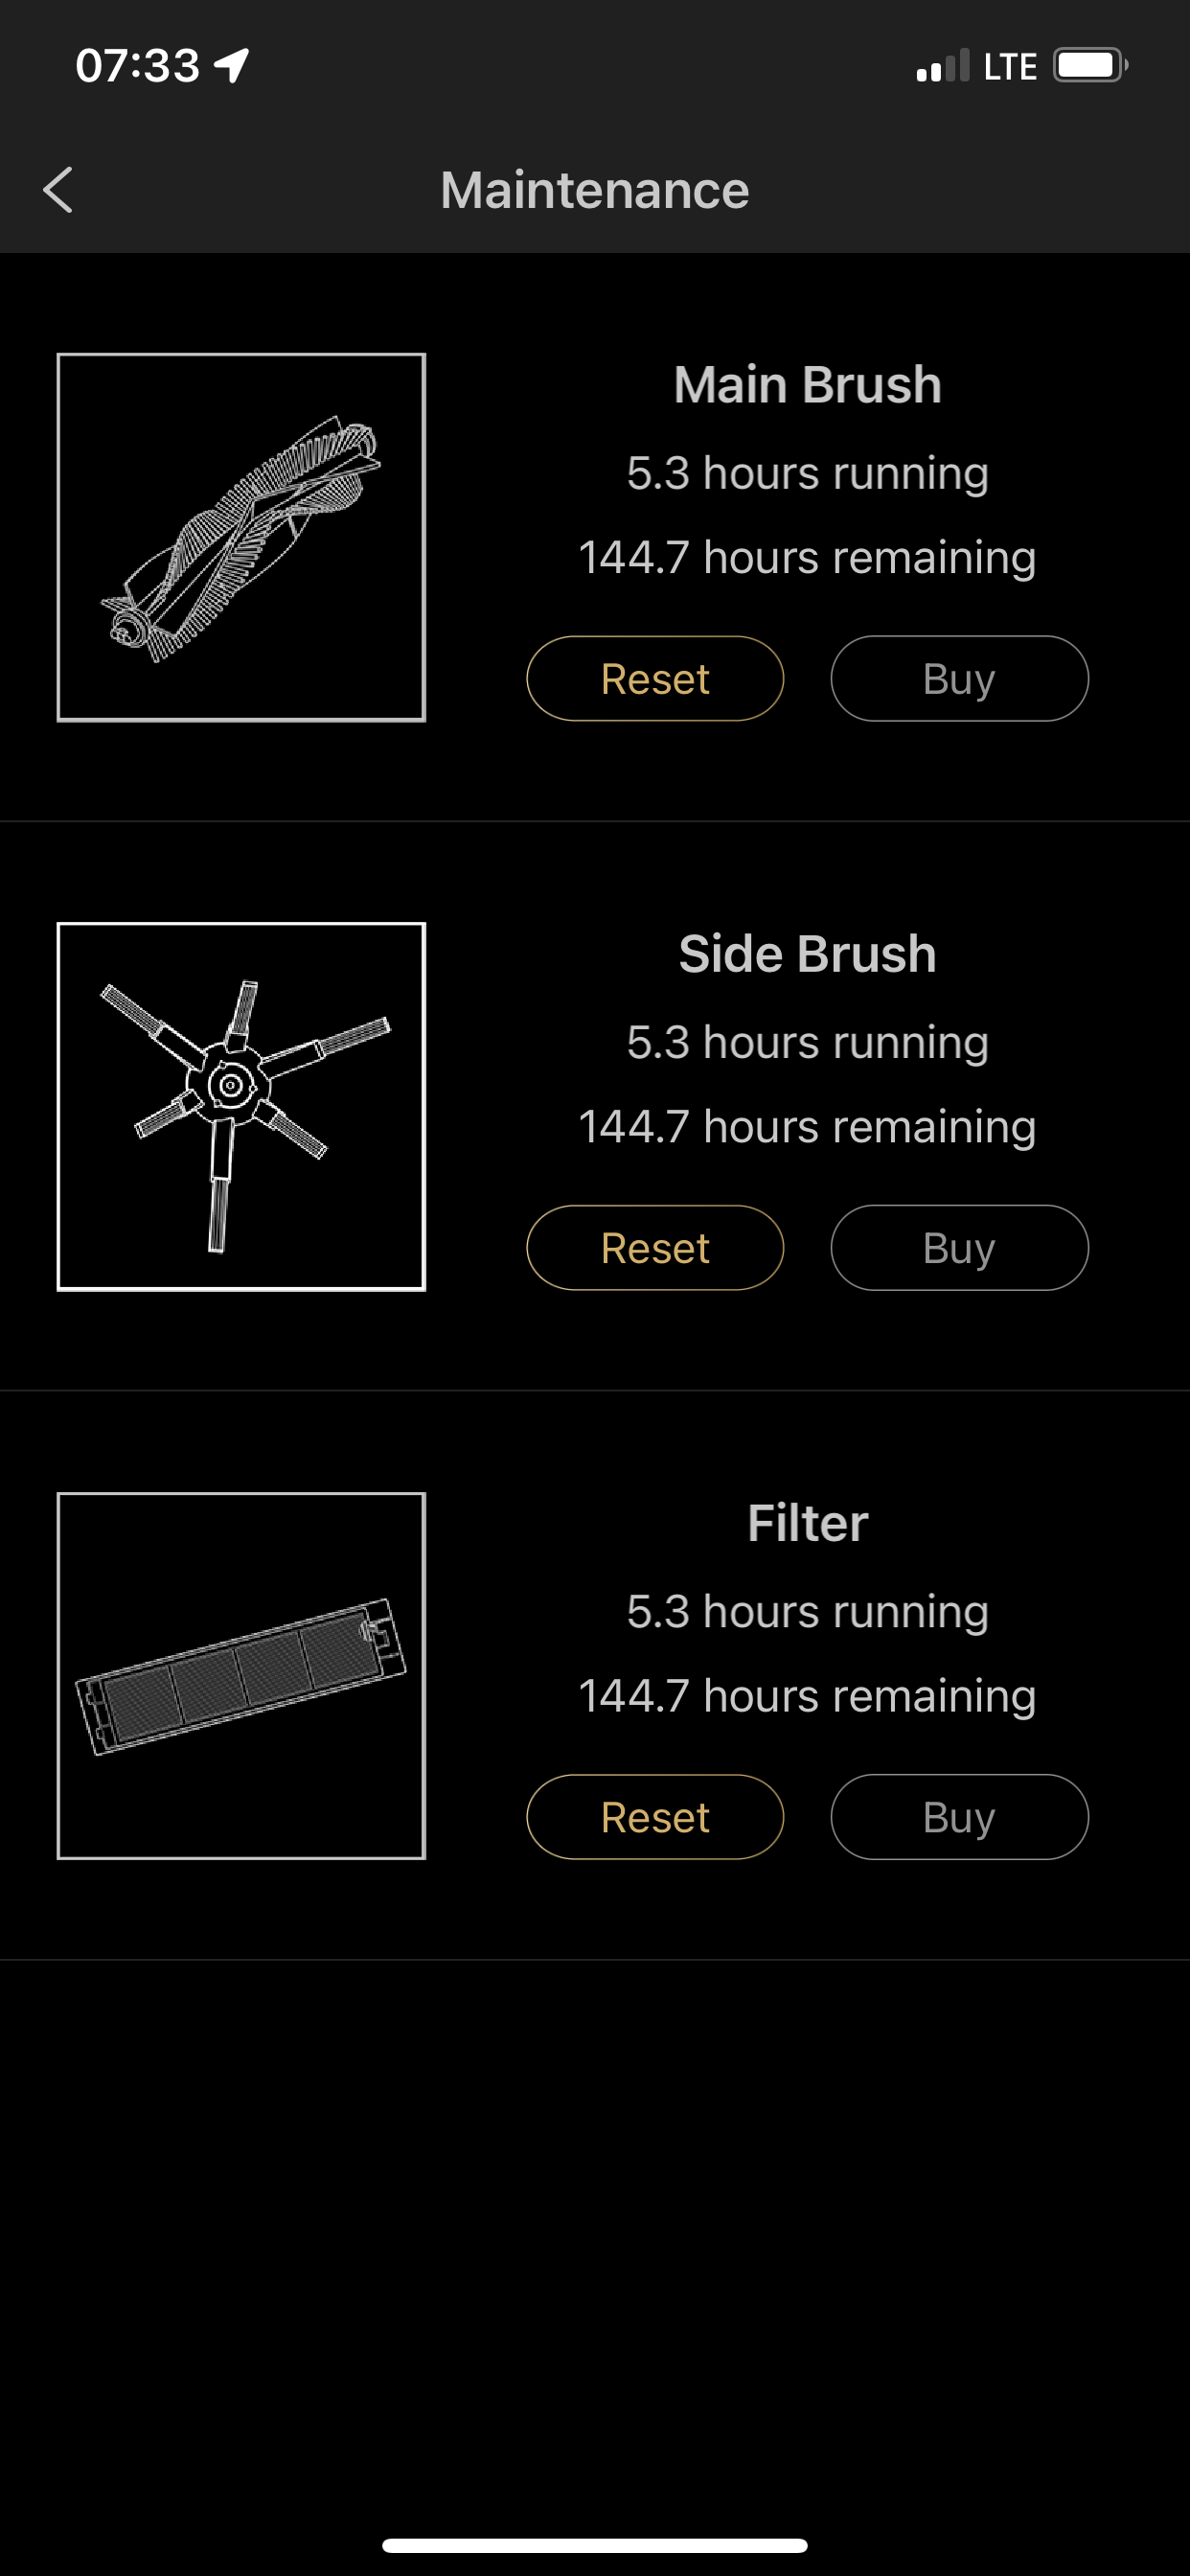Tap the Maintenance page title

pyautogui.click(x=595, y=190)
